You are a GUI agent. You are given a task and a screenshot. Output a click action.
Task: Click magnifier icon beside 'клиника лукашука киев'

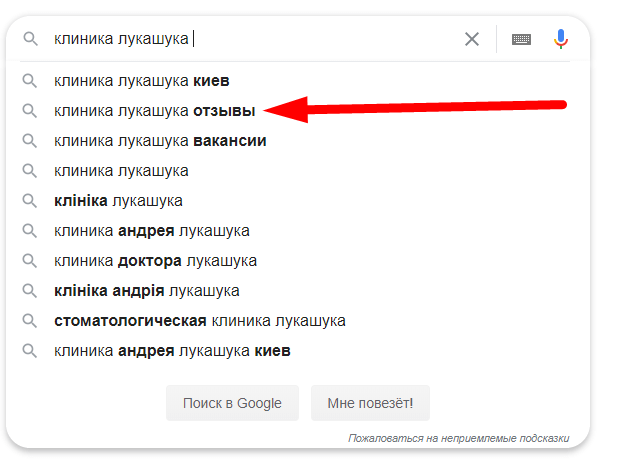pos(30,80)
